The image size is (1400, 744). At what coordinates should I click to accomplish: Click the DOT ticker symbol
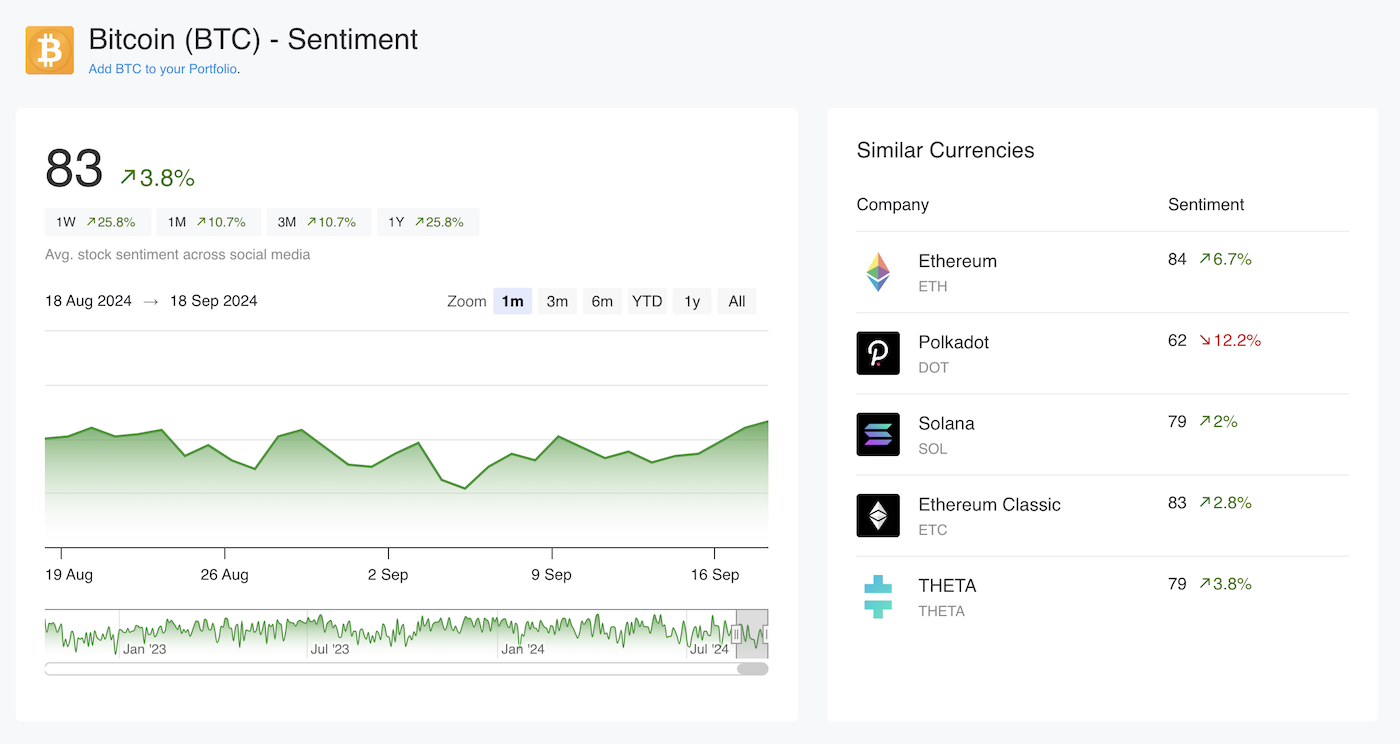pos(934,367)
